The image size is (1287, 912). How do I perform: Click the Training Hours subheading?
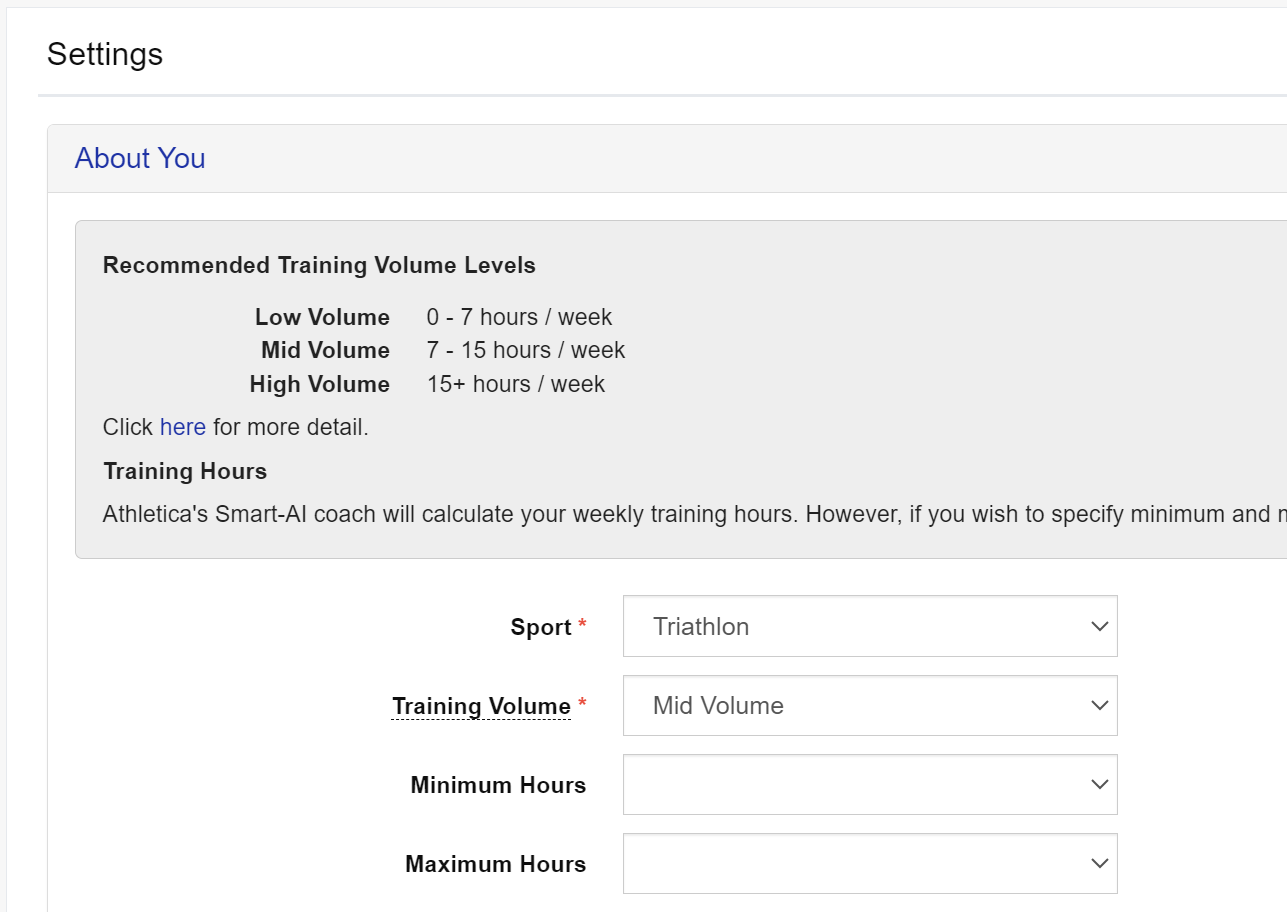pos(185,472)
